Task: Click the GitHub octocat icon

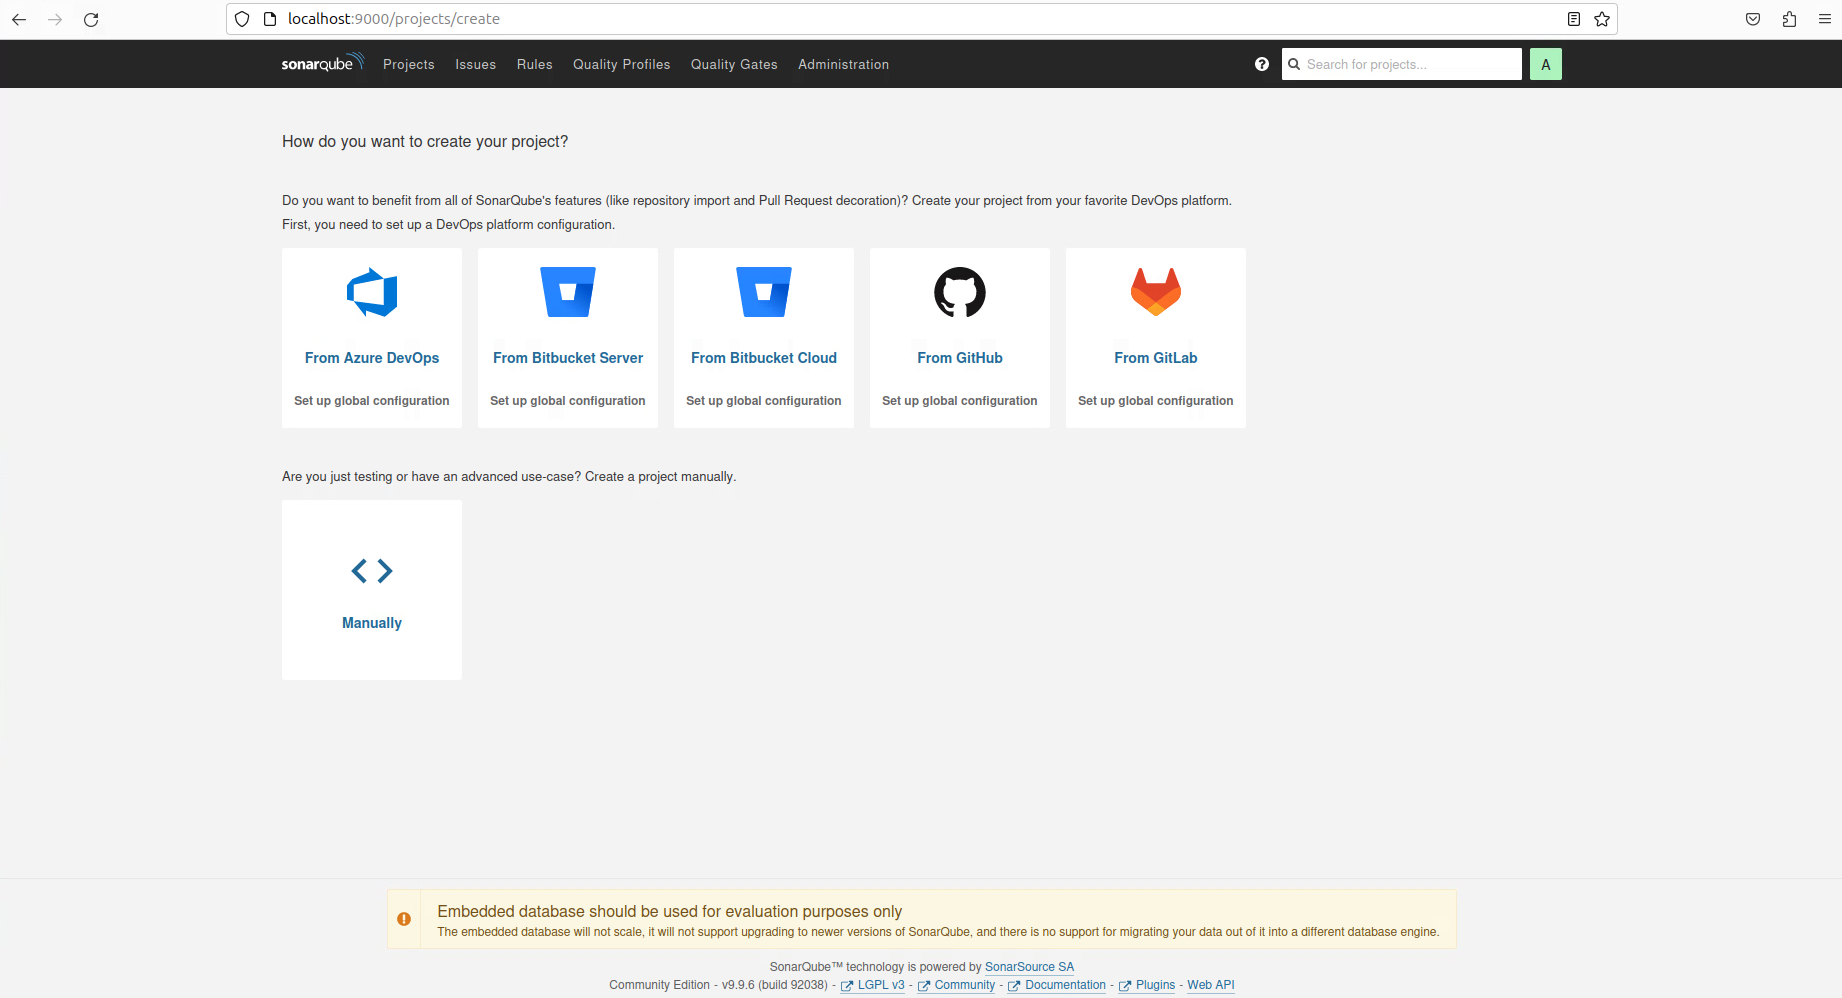Action: 960,292
